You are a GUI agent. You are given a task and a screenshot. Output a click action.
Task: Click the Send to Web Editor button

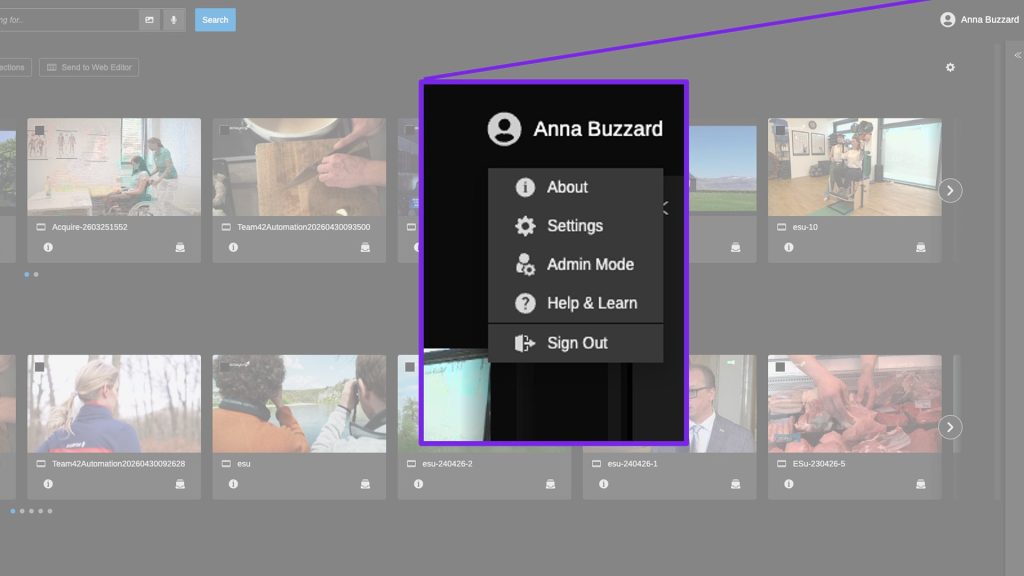click(89, 67)
